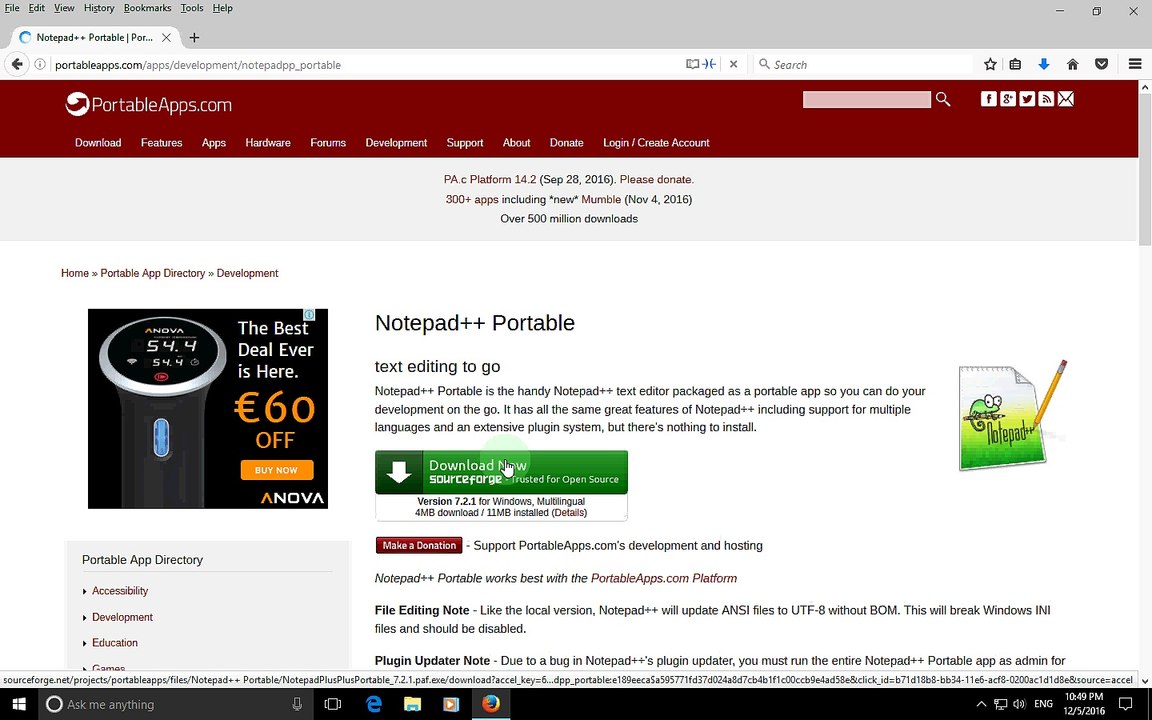The height and width of the screenshot is (720, 1152).
Task: Open the Download nav item on site
Action: [x=98, y=143]
